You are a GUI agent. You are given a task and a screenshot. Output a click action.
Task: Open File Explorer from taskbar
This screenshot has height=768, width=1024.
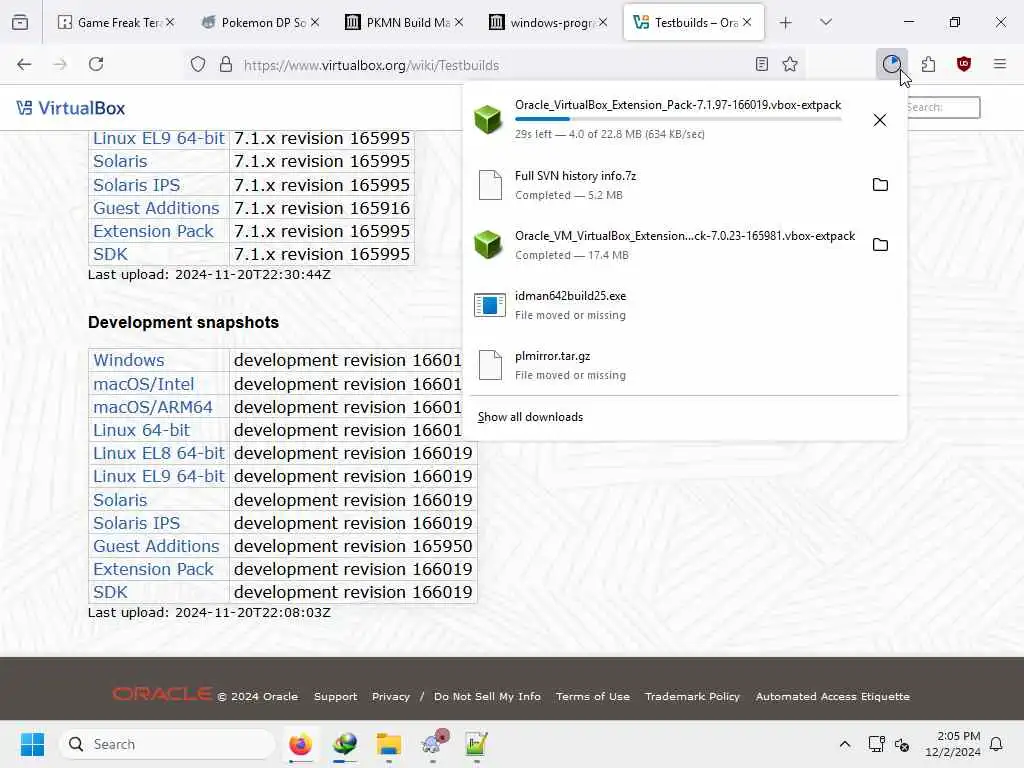[x=389, y=744]
